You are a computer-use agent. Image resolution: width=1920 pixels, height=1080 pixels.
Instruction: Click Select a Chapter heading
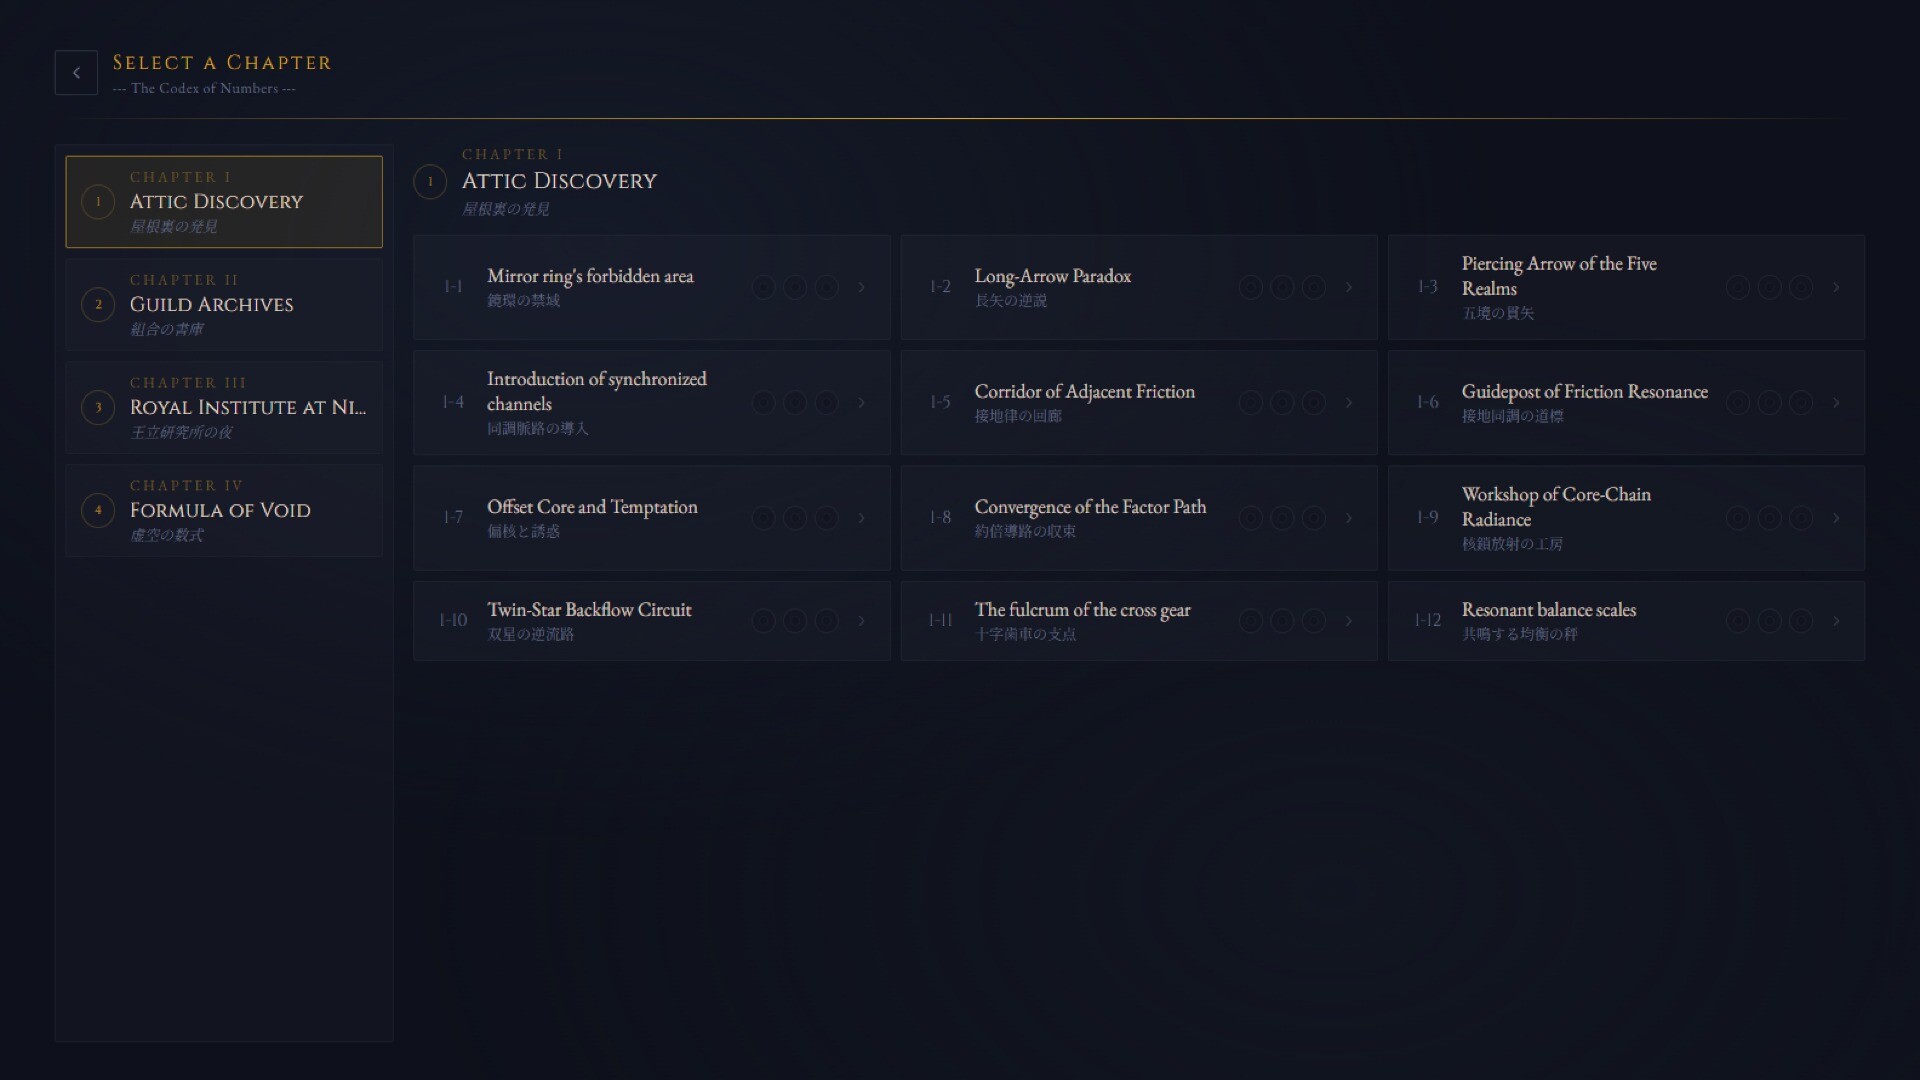coord(222,62)
